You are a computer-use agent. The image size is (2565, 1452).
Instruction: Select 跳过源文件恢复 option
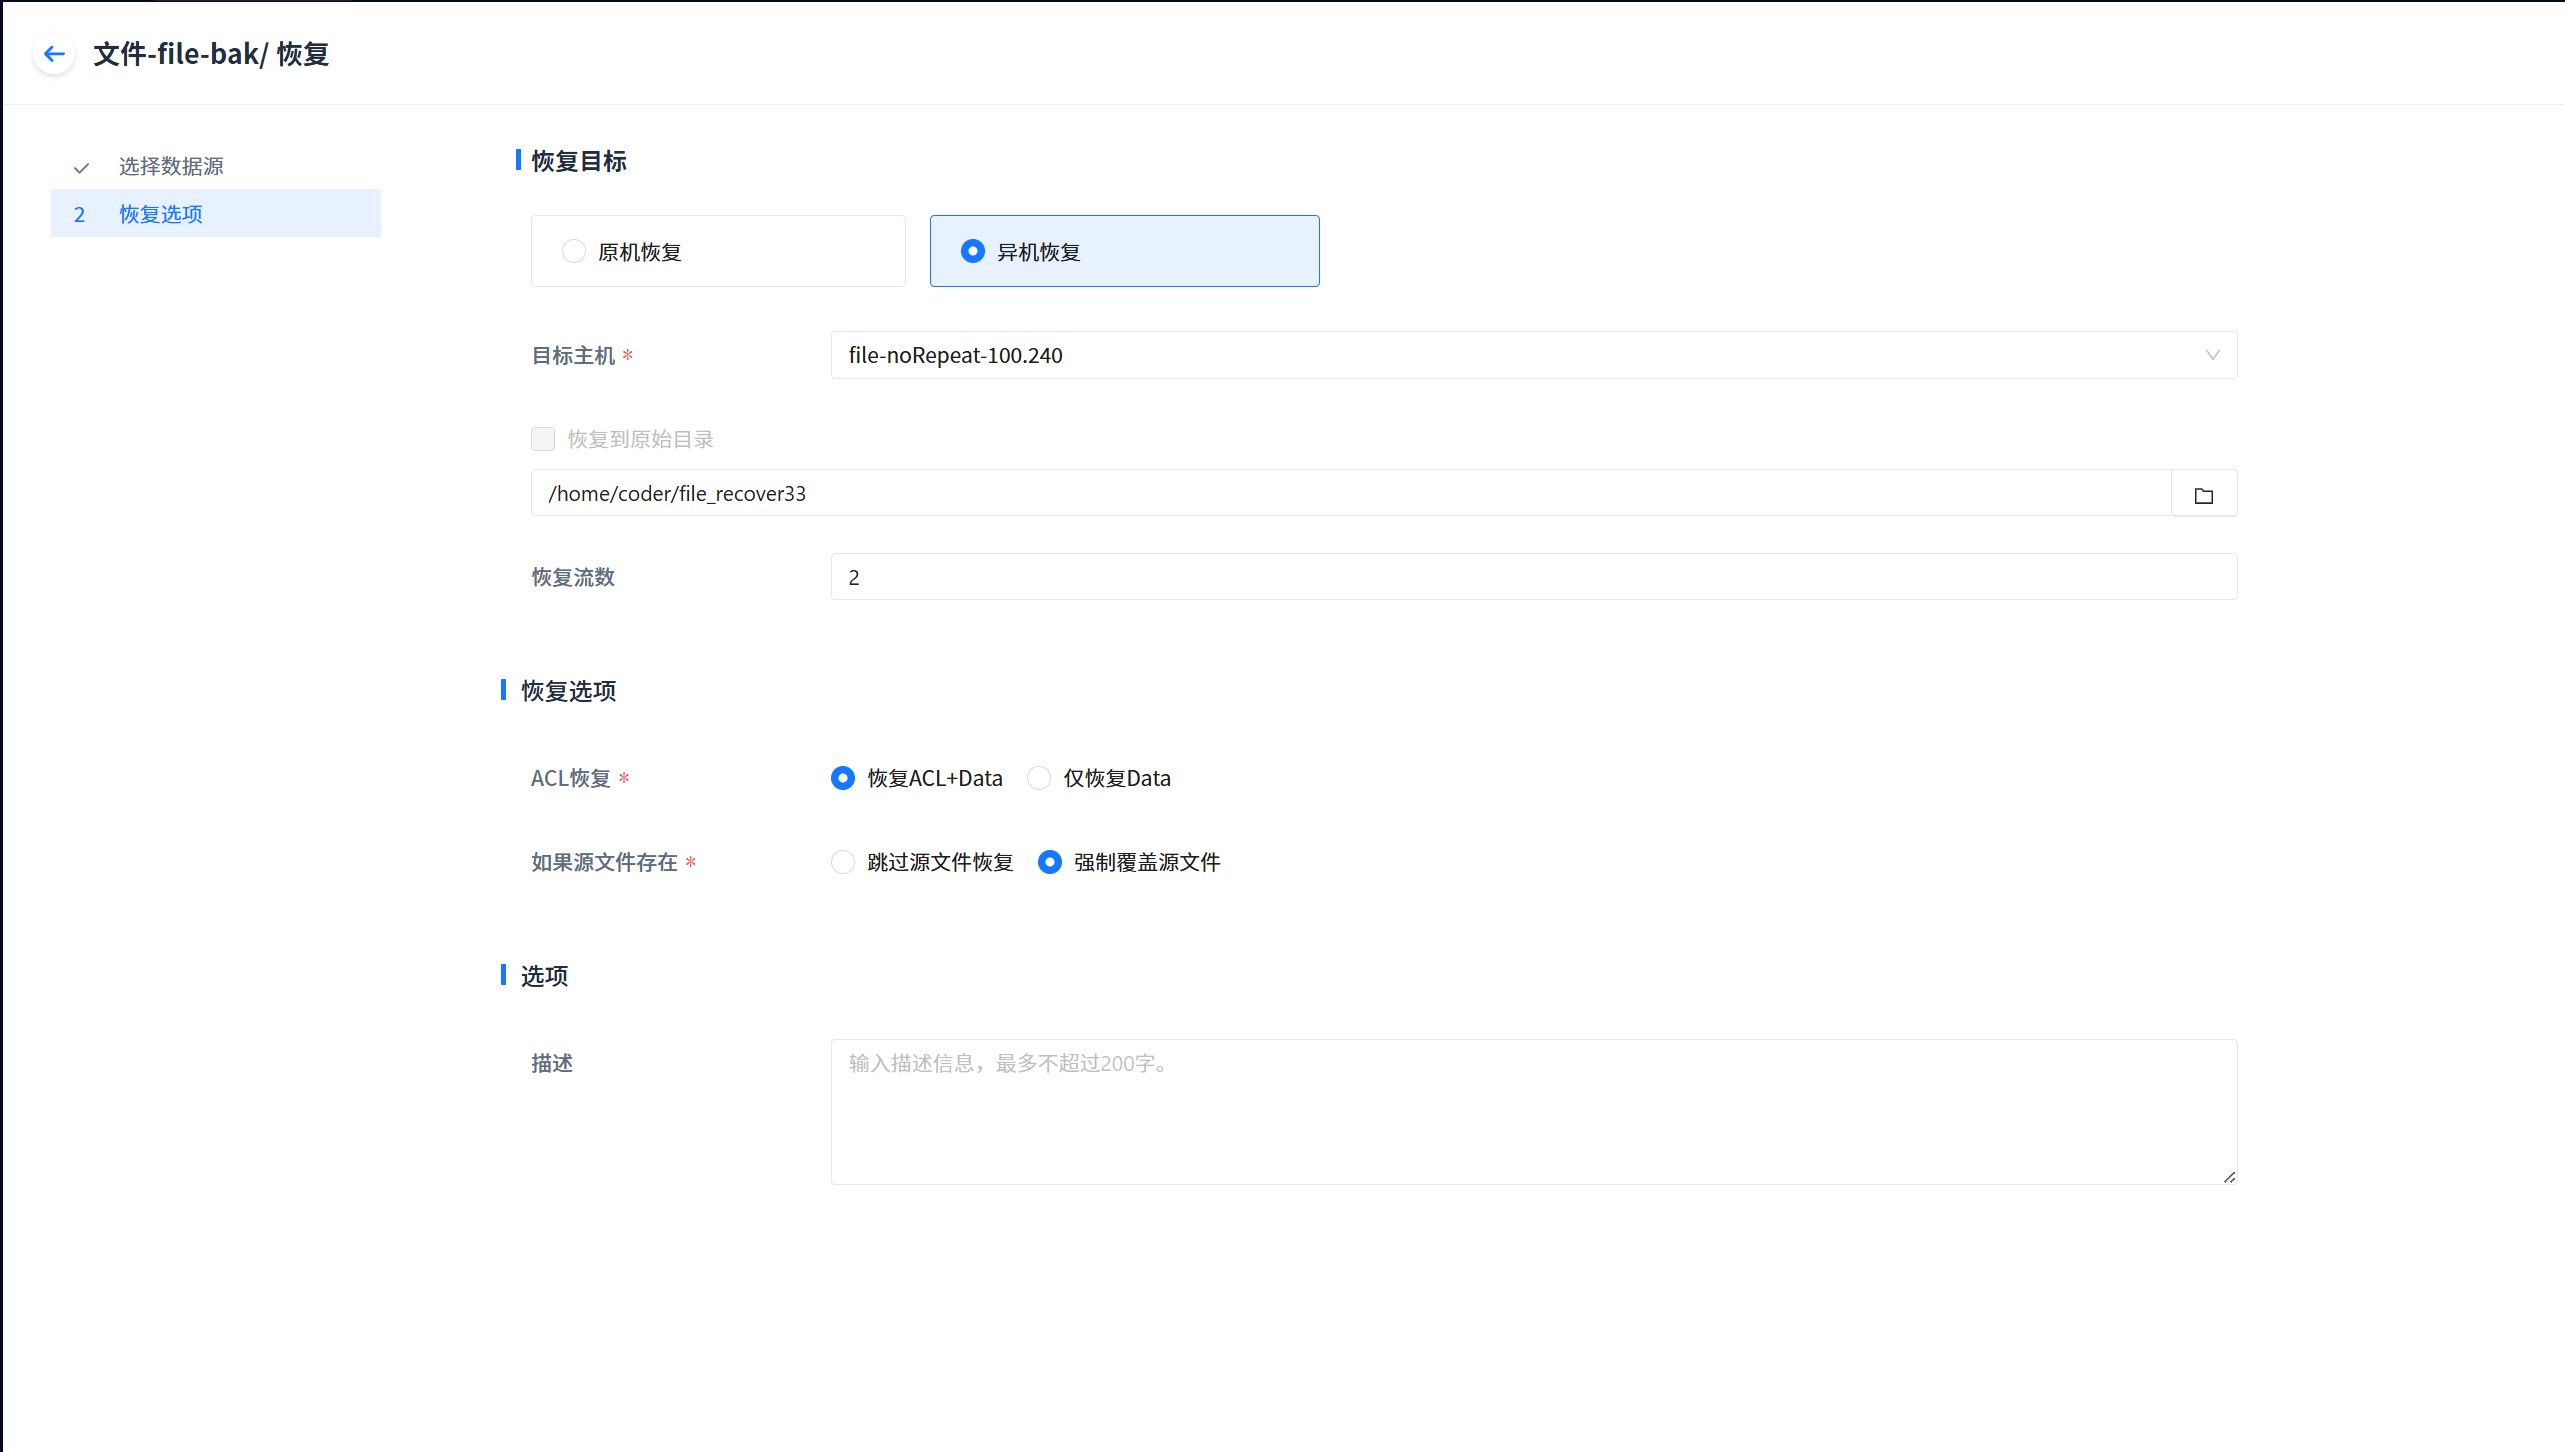tap(843, 862)
